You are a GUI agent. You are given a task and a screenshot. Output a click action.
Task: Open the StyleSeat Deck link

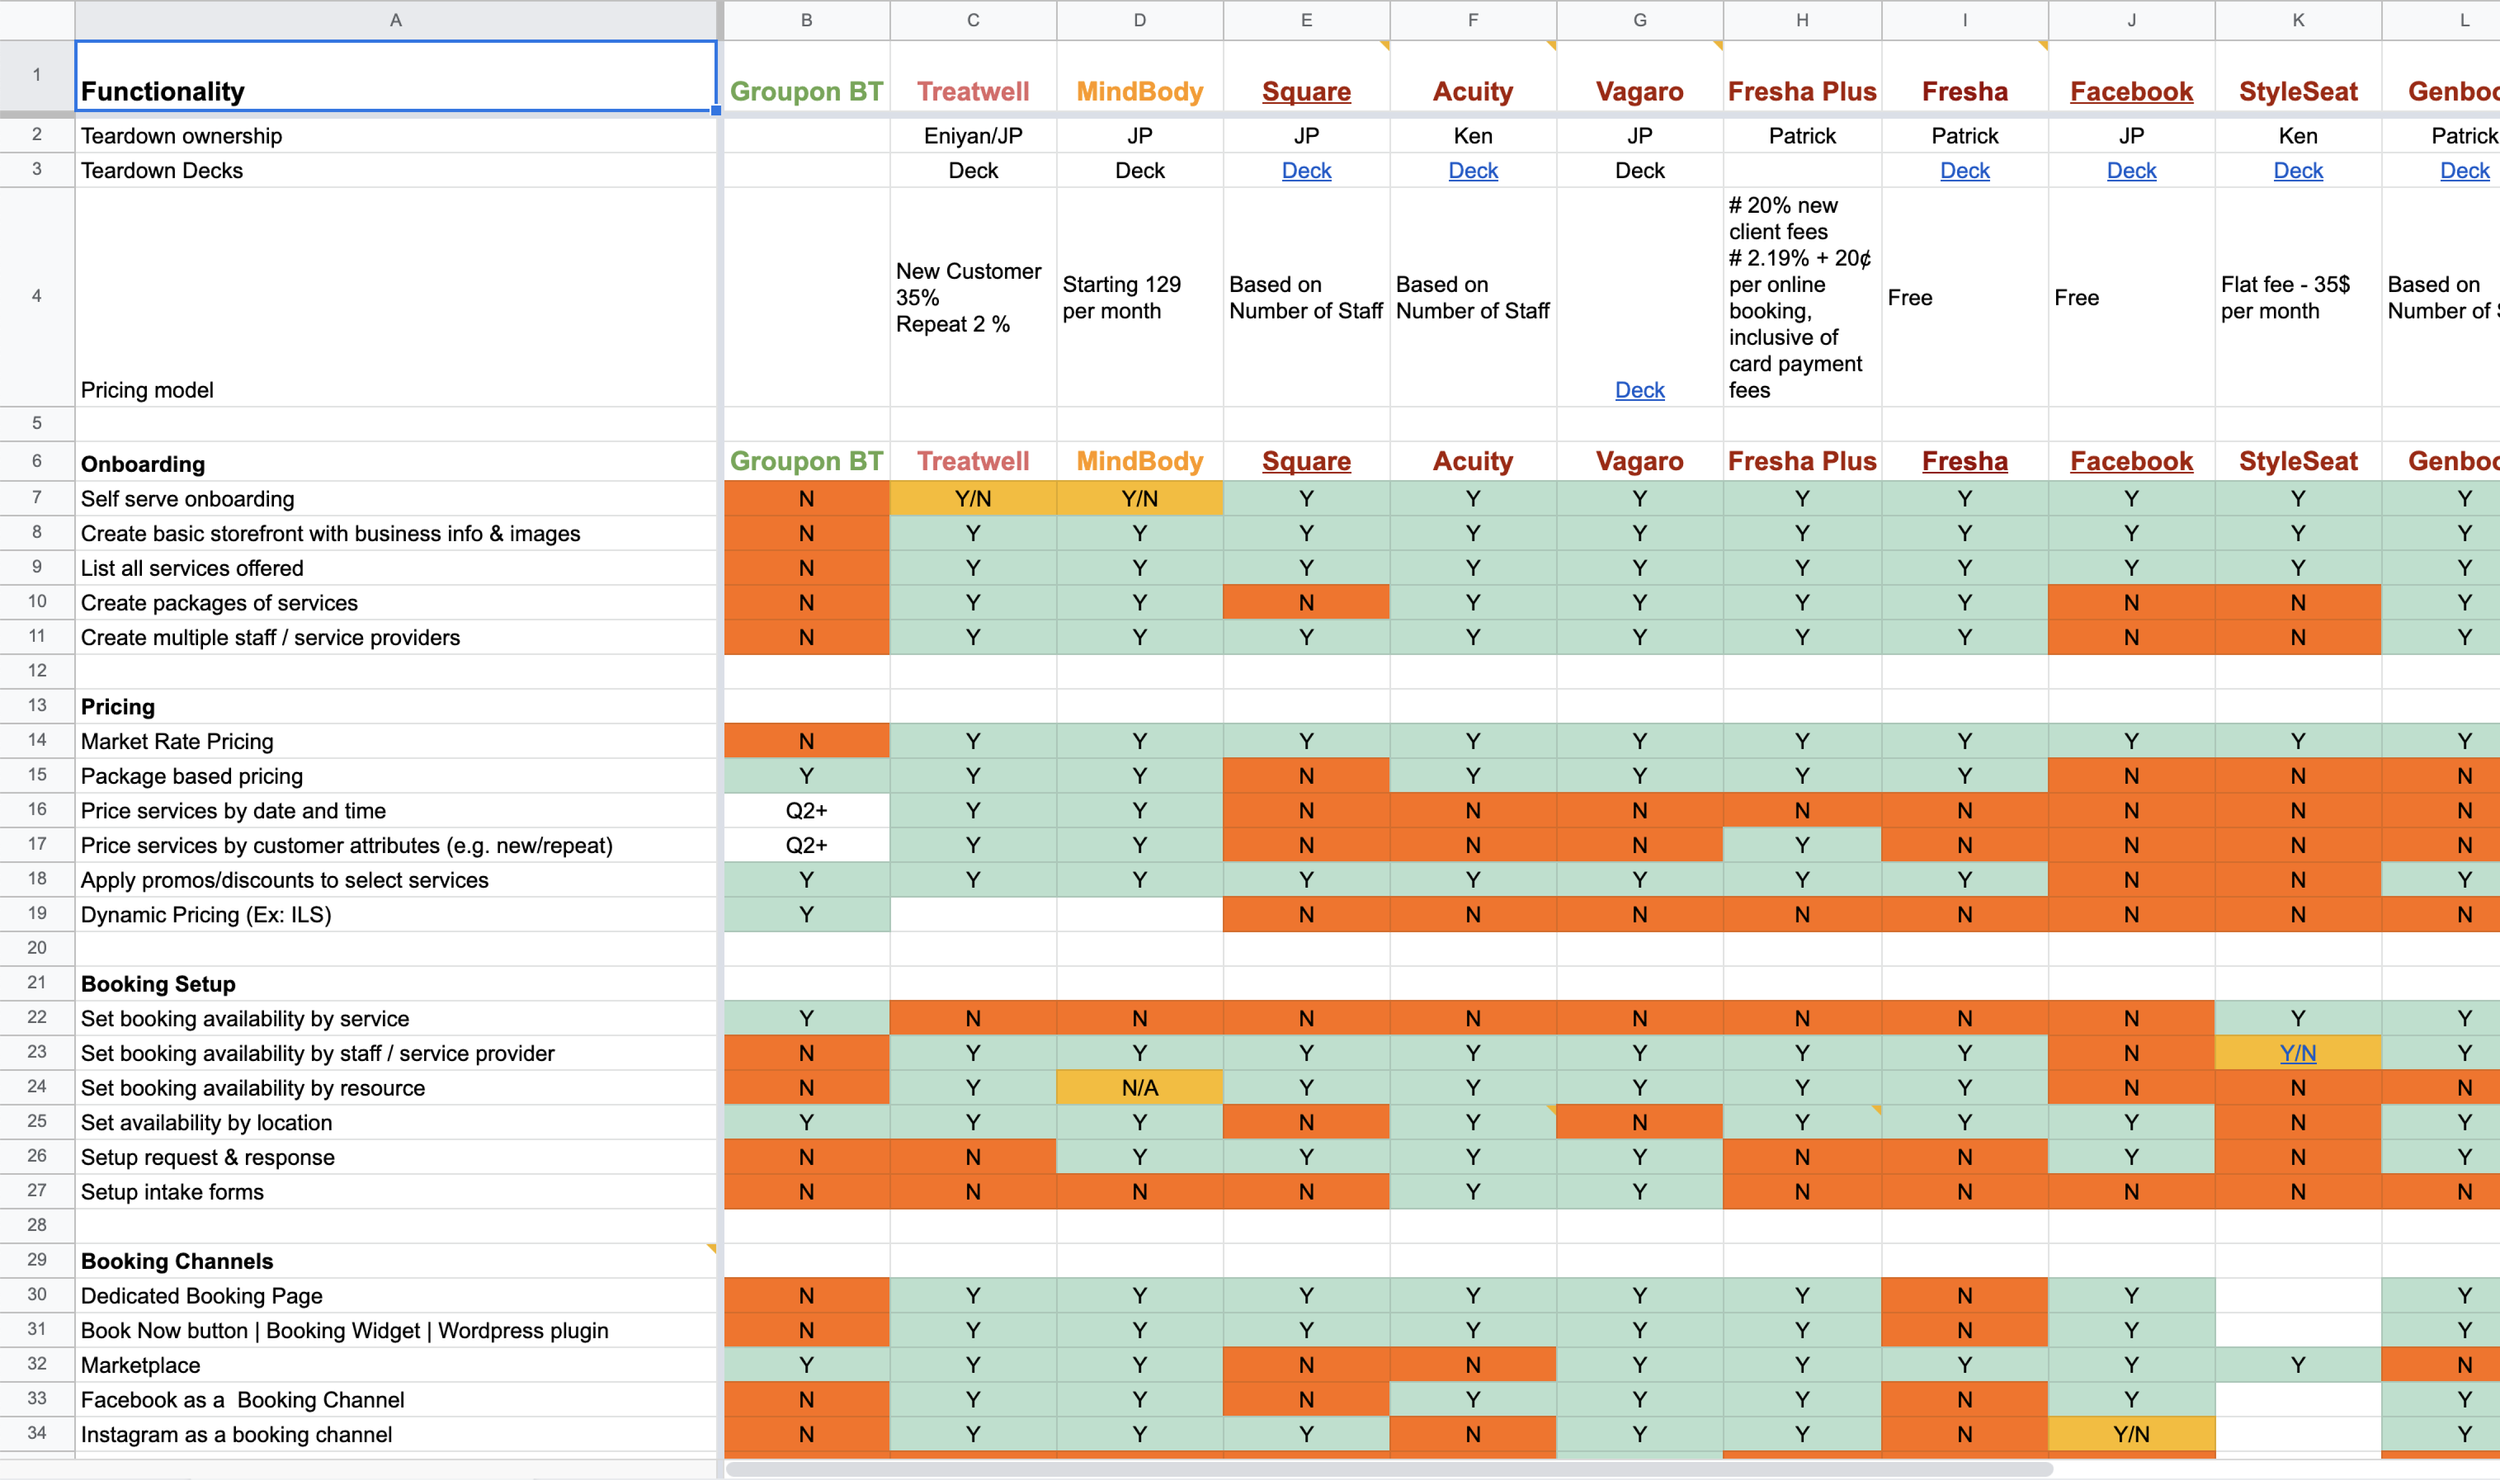(x=2297, y=170)
